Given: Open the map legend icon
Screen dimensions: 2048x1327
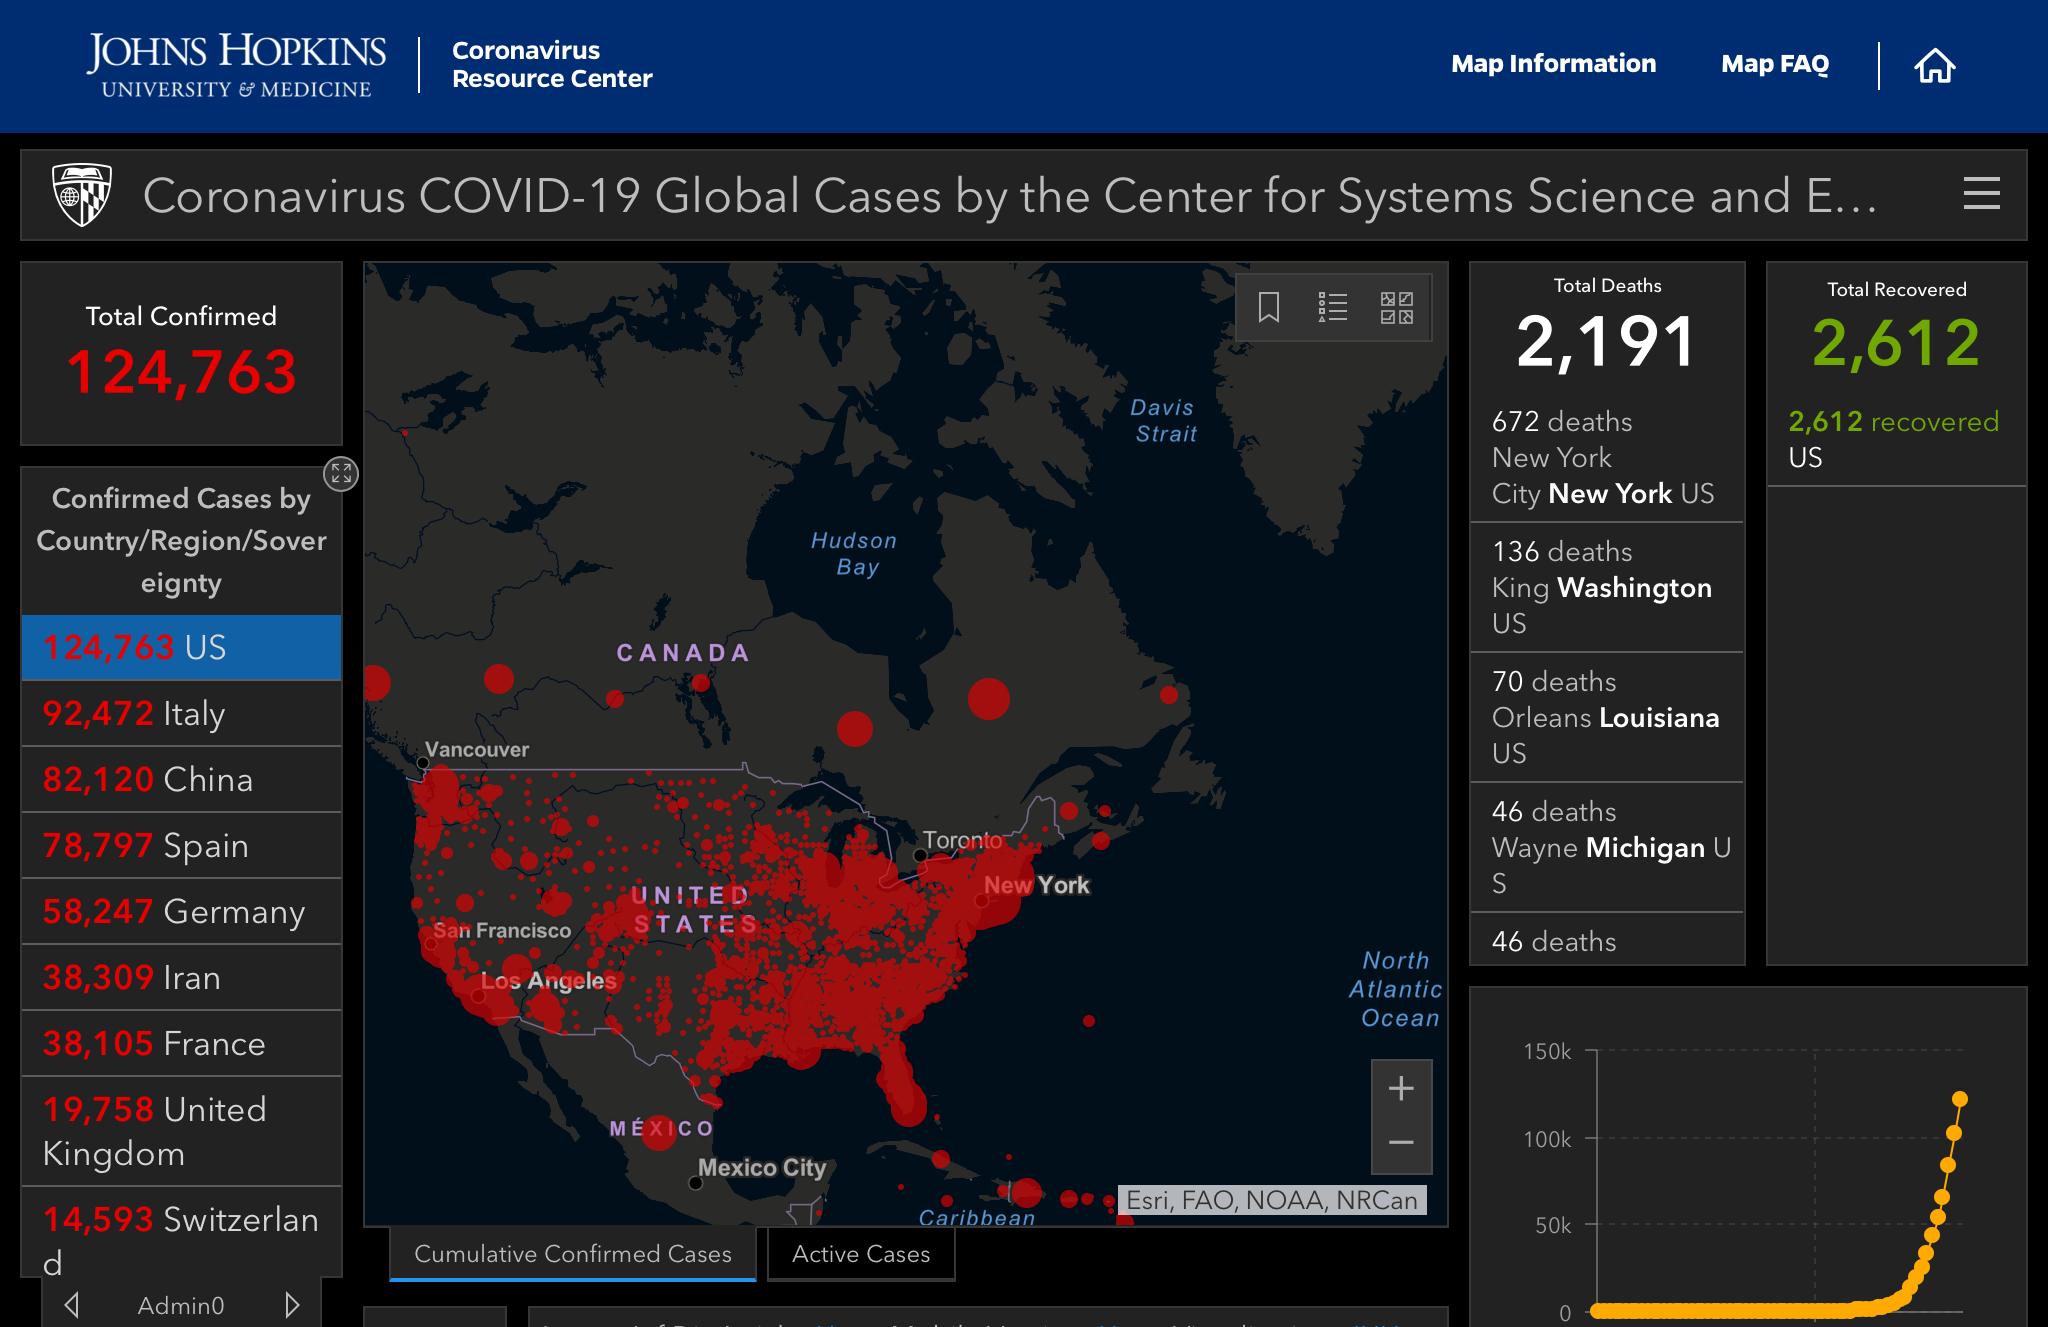Looking at the screenshot, I should coord(1334,307).
